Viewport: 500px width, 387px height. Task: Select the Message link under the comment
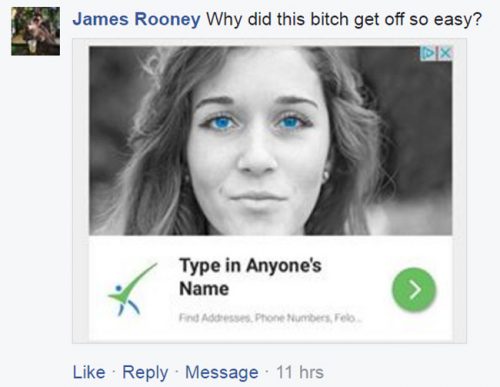pos(222,372)
